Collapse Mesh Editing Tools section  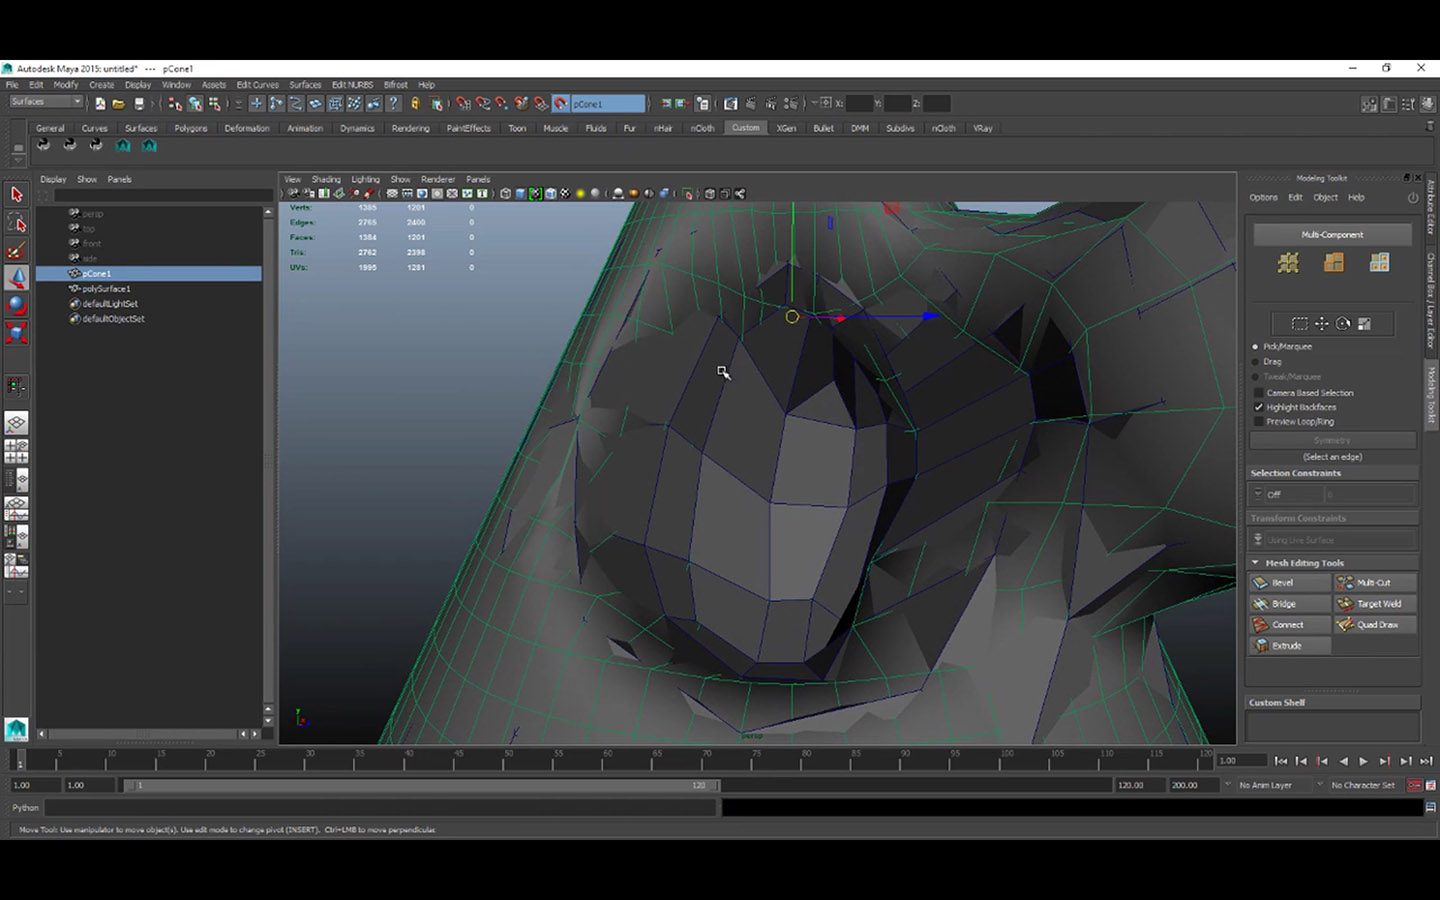coord(1256,563)
